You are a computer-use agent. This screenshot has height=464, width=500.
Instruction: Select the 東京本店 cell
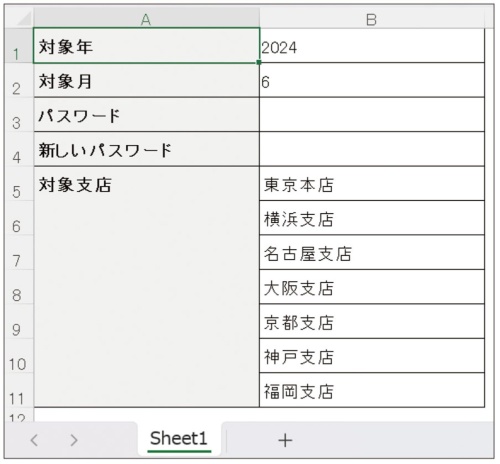[x=372, y=184]
